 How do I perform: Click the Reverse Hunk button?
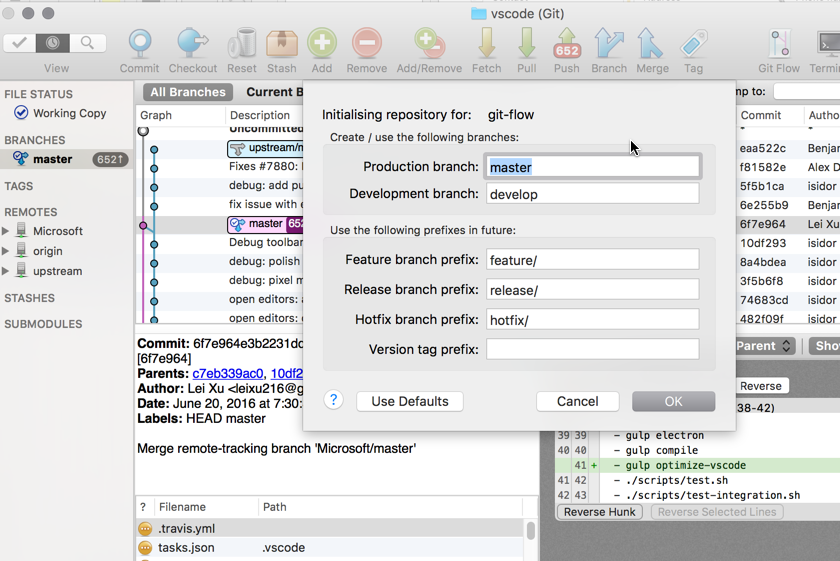tap(599, 512)
